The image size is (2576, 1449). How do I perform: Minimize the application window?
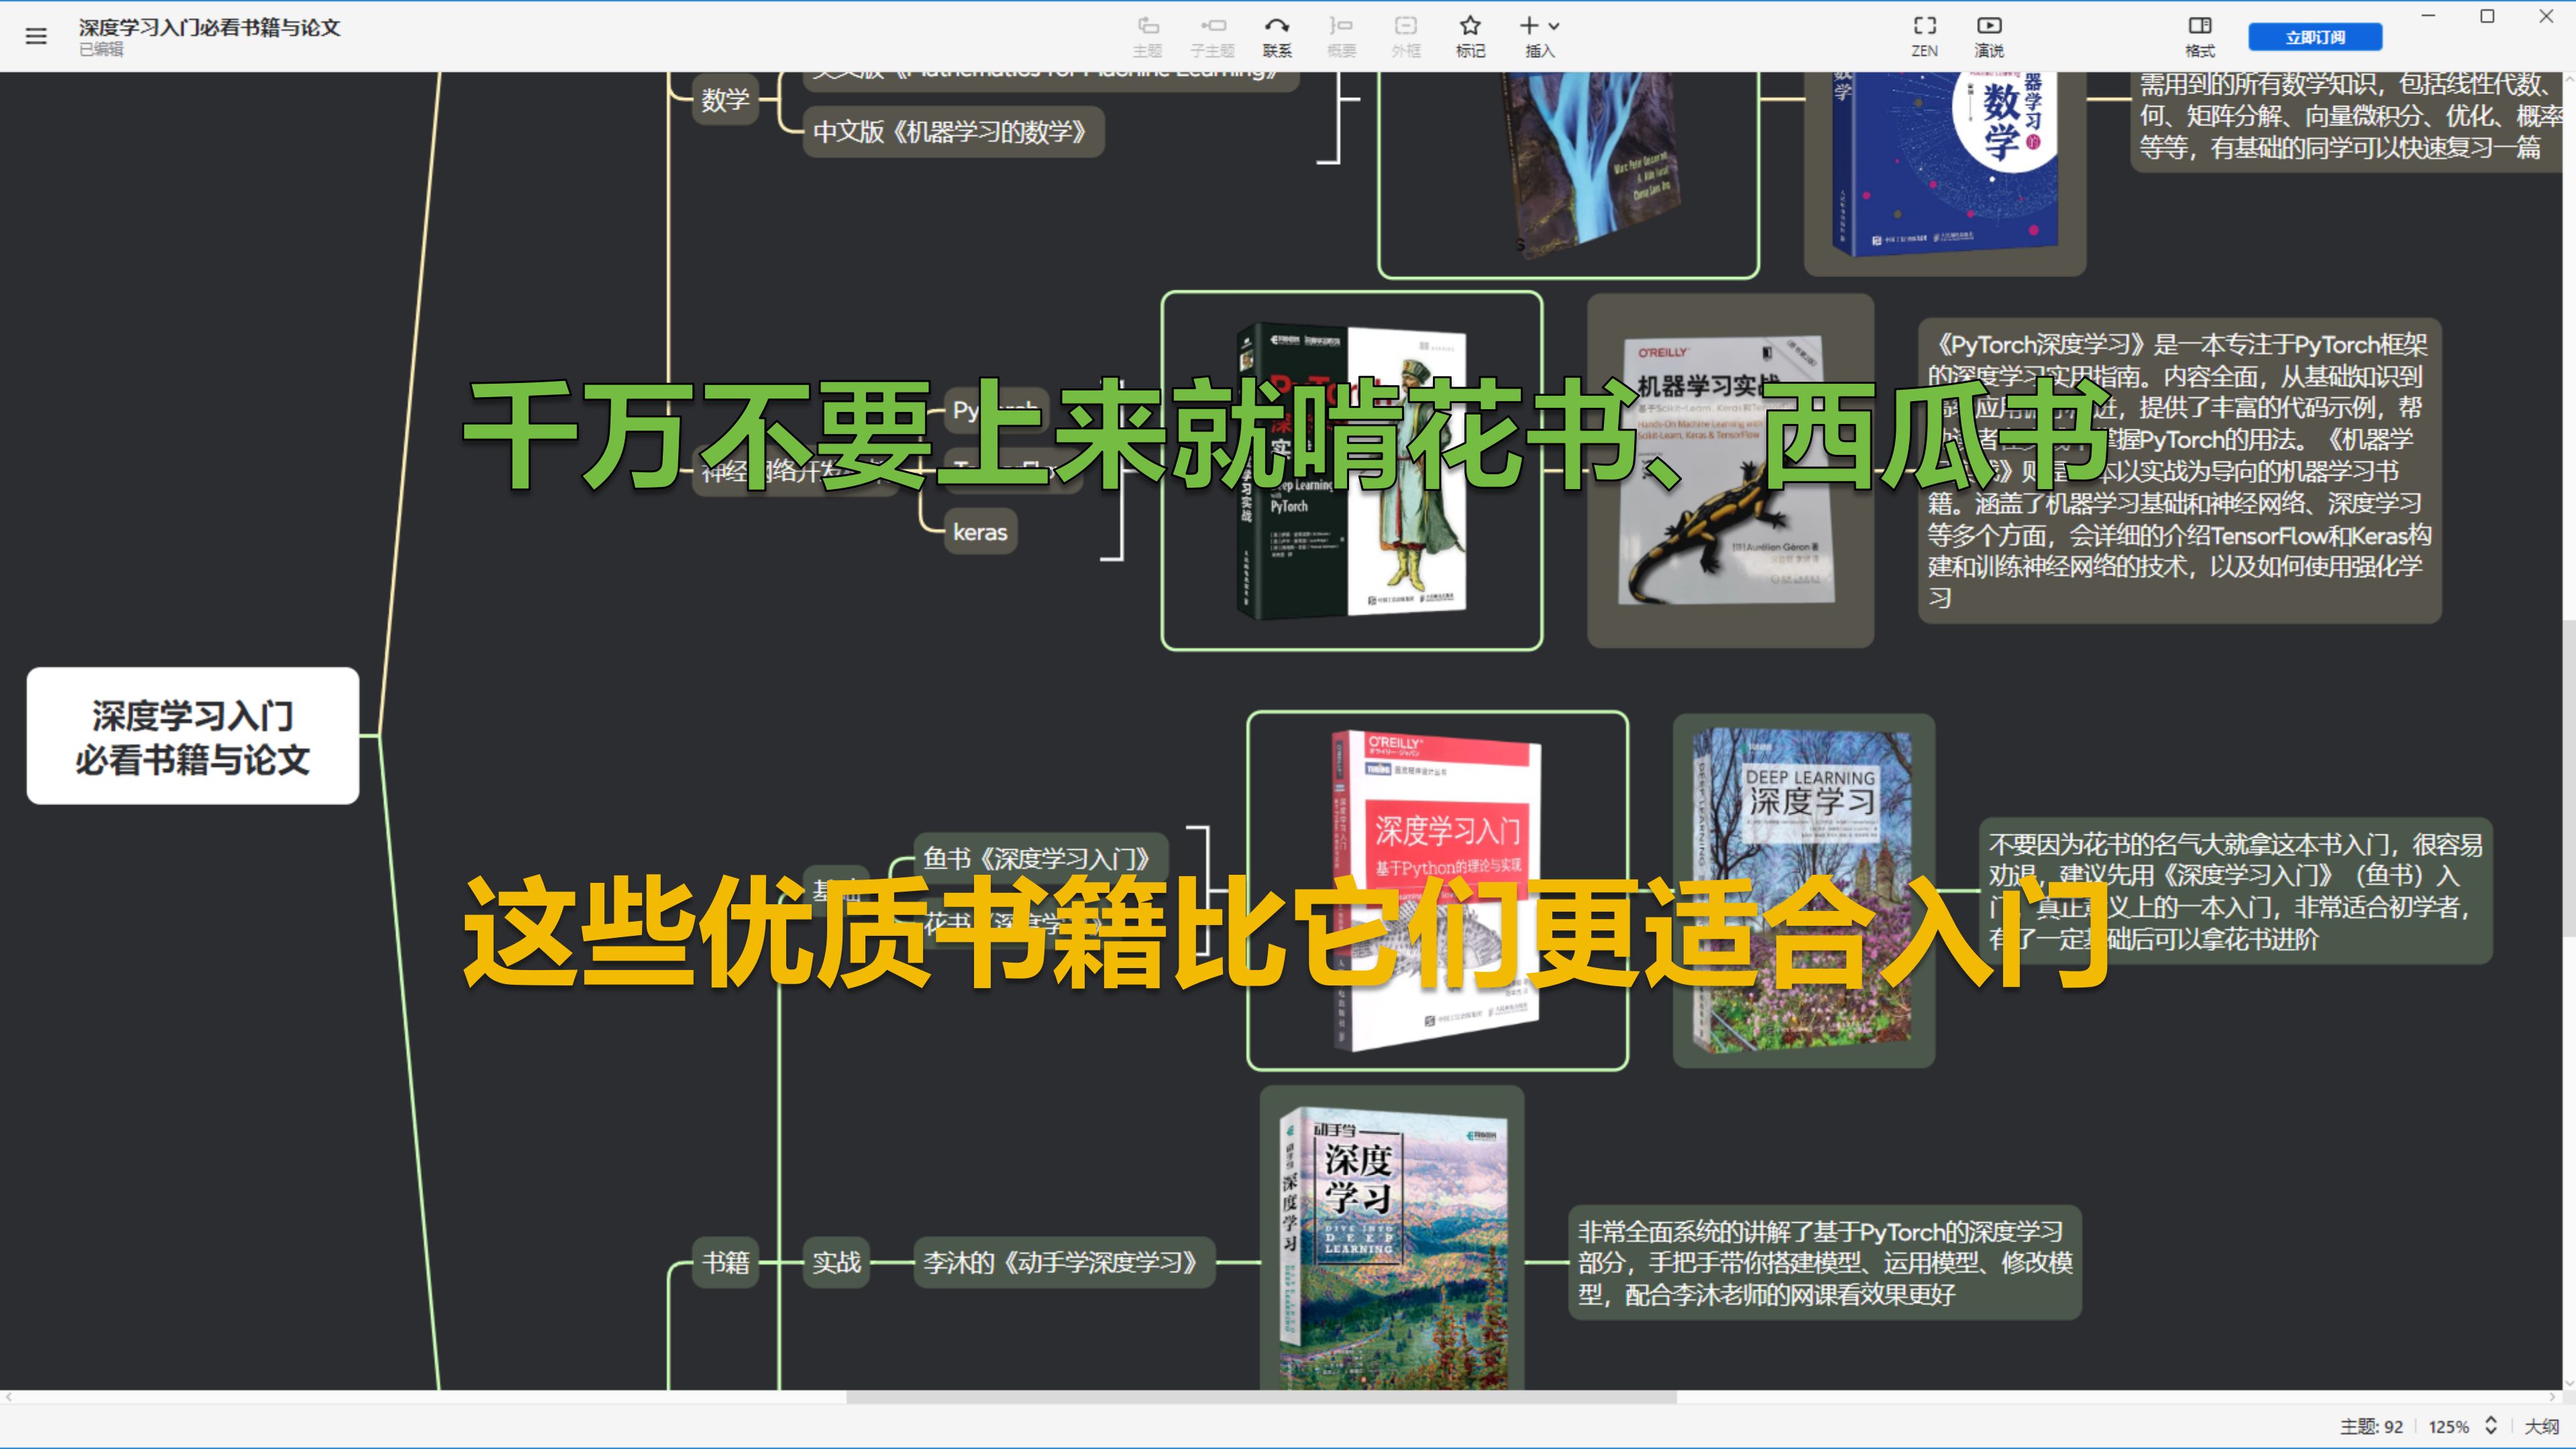pyautogui.click(x=2428, y=16)
